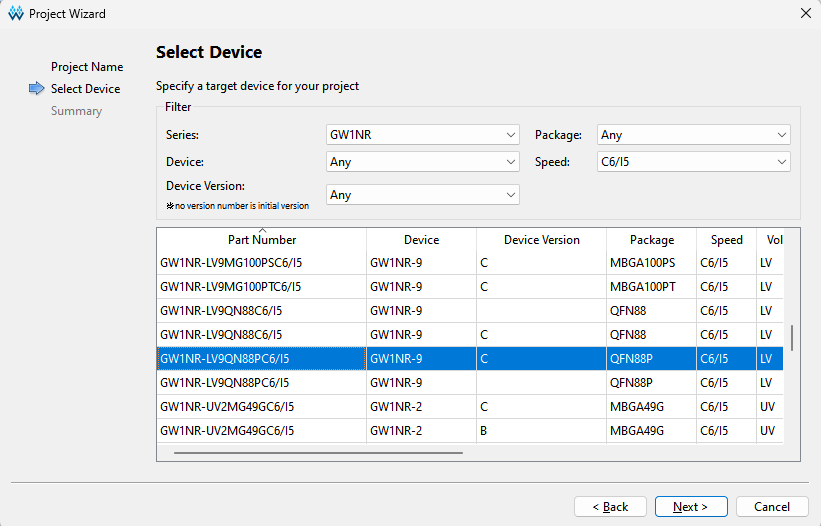
Task: Select GW1NR-LV9MG100PTC6/I5 row
Action: coord(230,287)
